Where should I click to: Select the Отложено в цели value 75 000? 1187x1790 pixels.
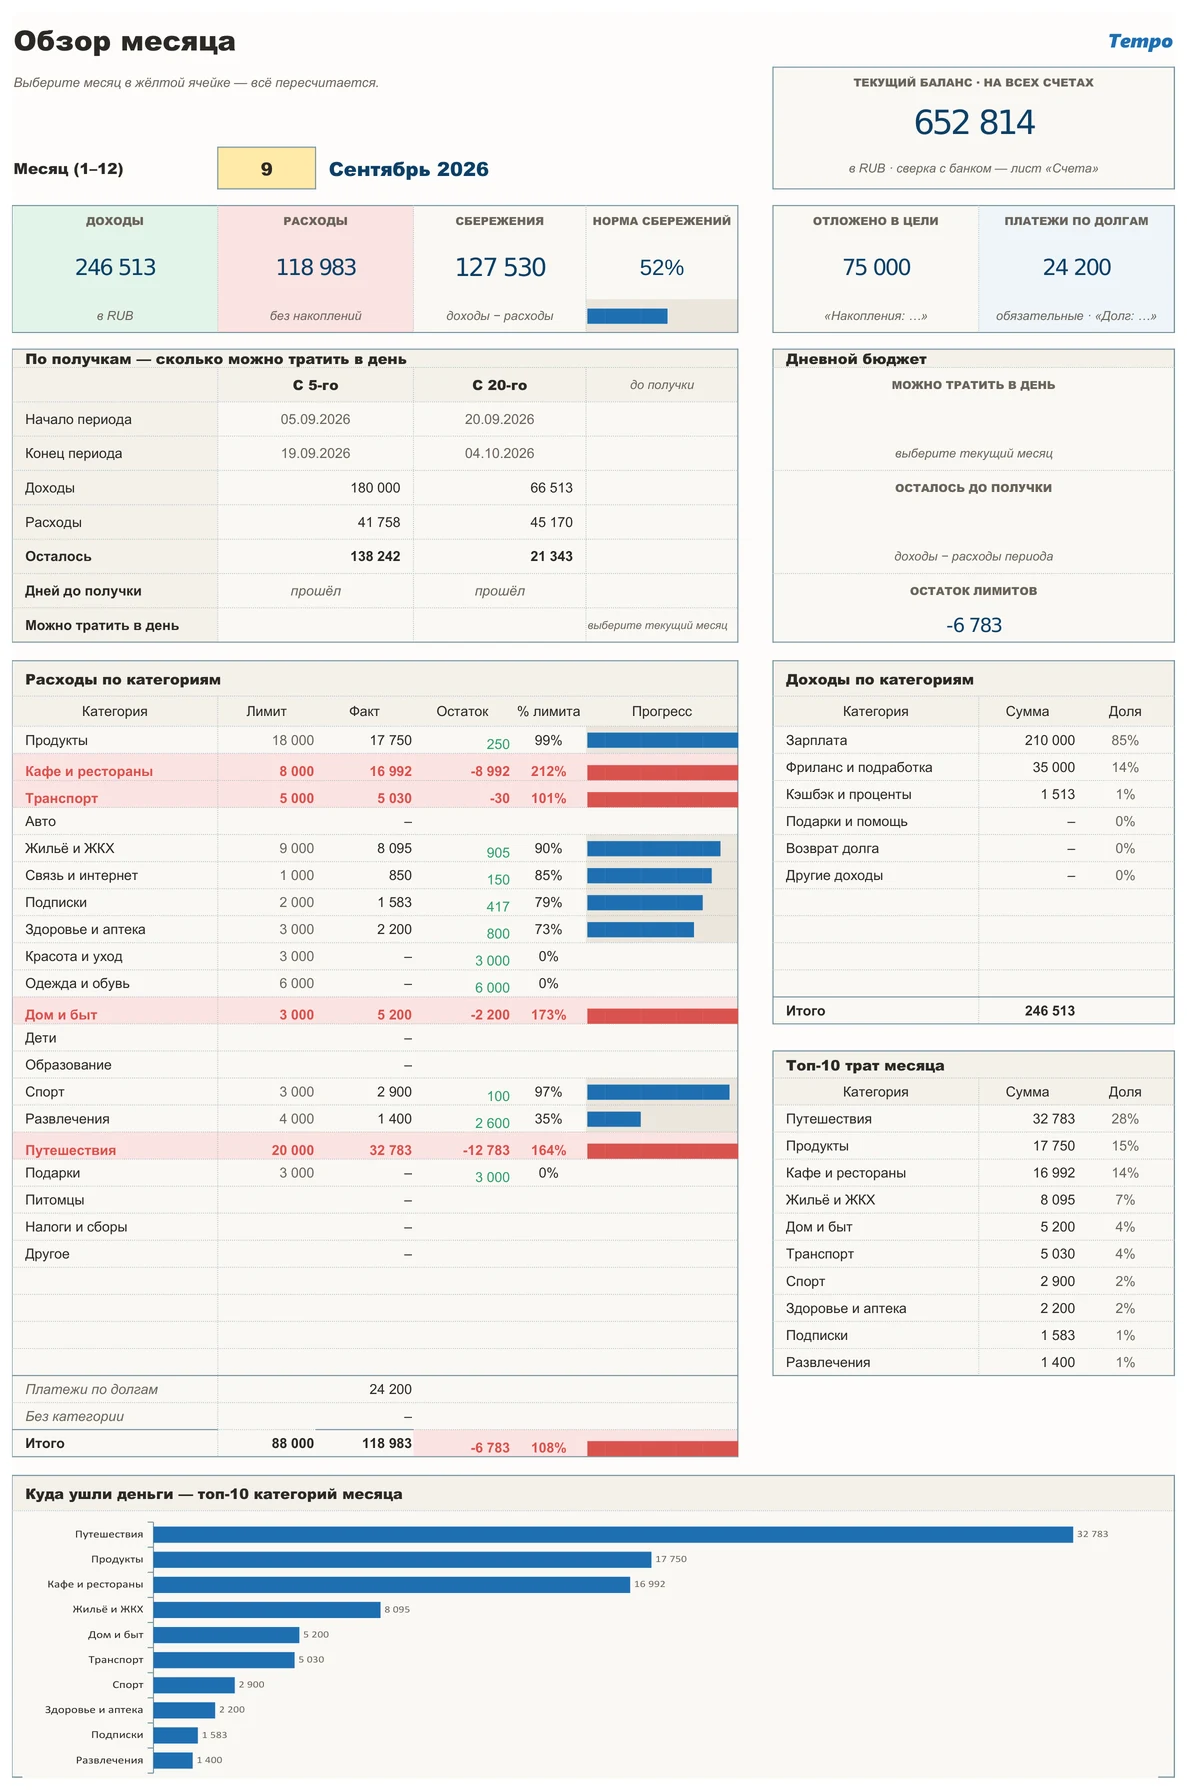[876, 267]
